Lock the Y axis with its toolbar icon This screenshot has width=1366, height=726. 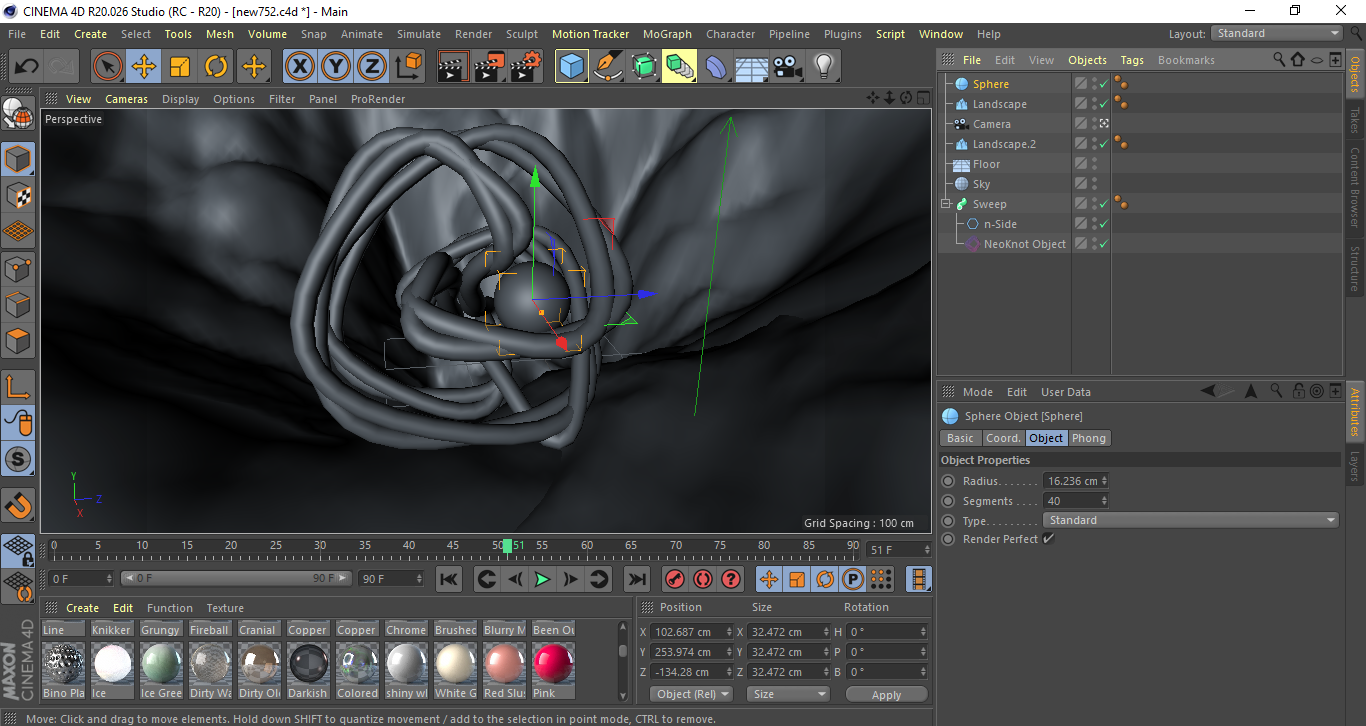tap(335, 66)
